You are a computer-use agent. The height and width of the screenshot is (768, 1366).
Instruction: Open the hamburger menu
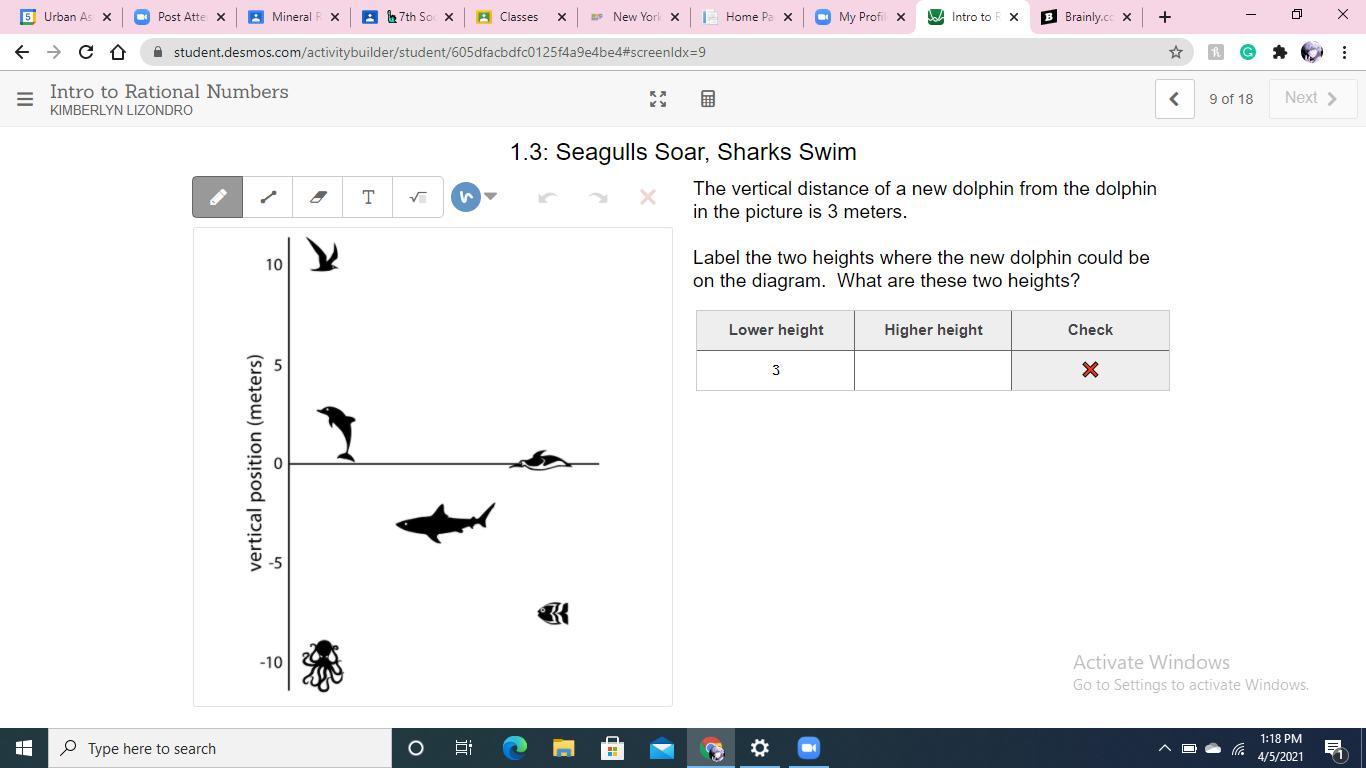[25, 99]
